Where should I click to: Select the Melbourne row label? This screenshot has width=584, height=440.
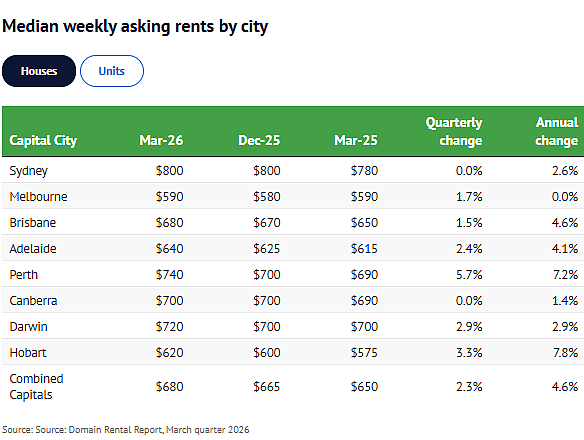38,197
